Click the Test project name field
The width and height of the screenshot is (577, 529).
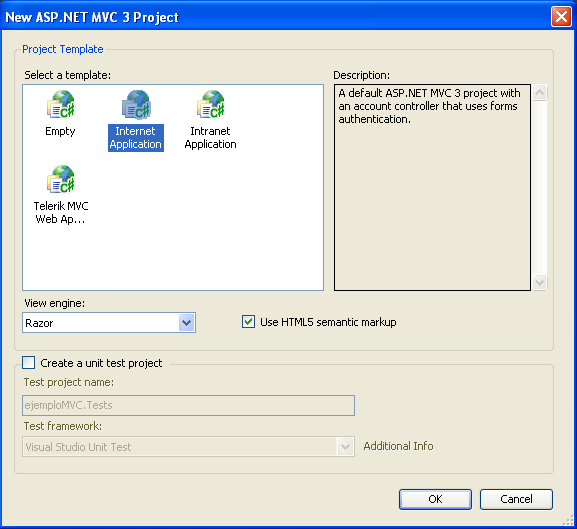pyautogui.click(x=188, y=405)
